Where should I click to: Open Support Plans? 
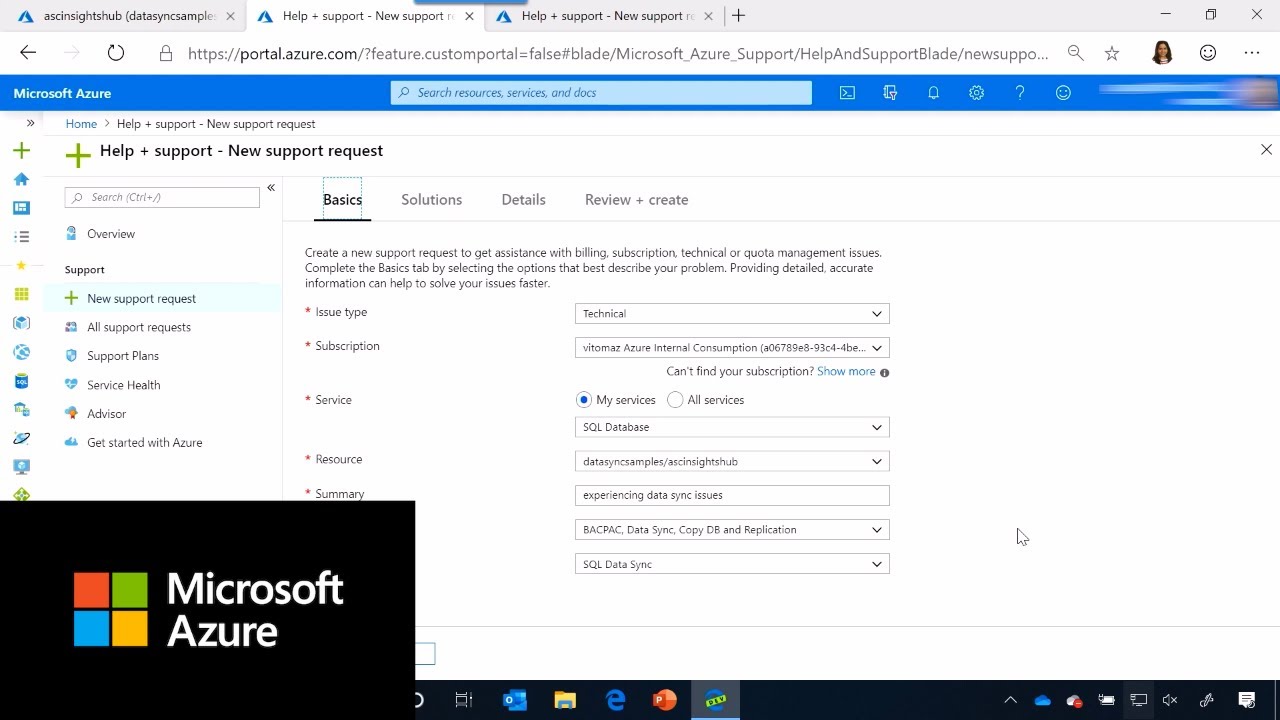coord(122,356)
